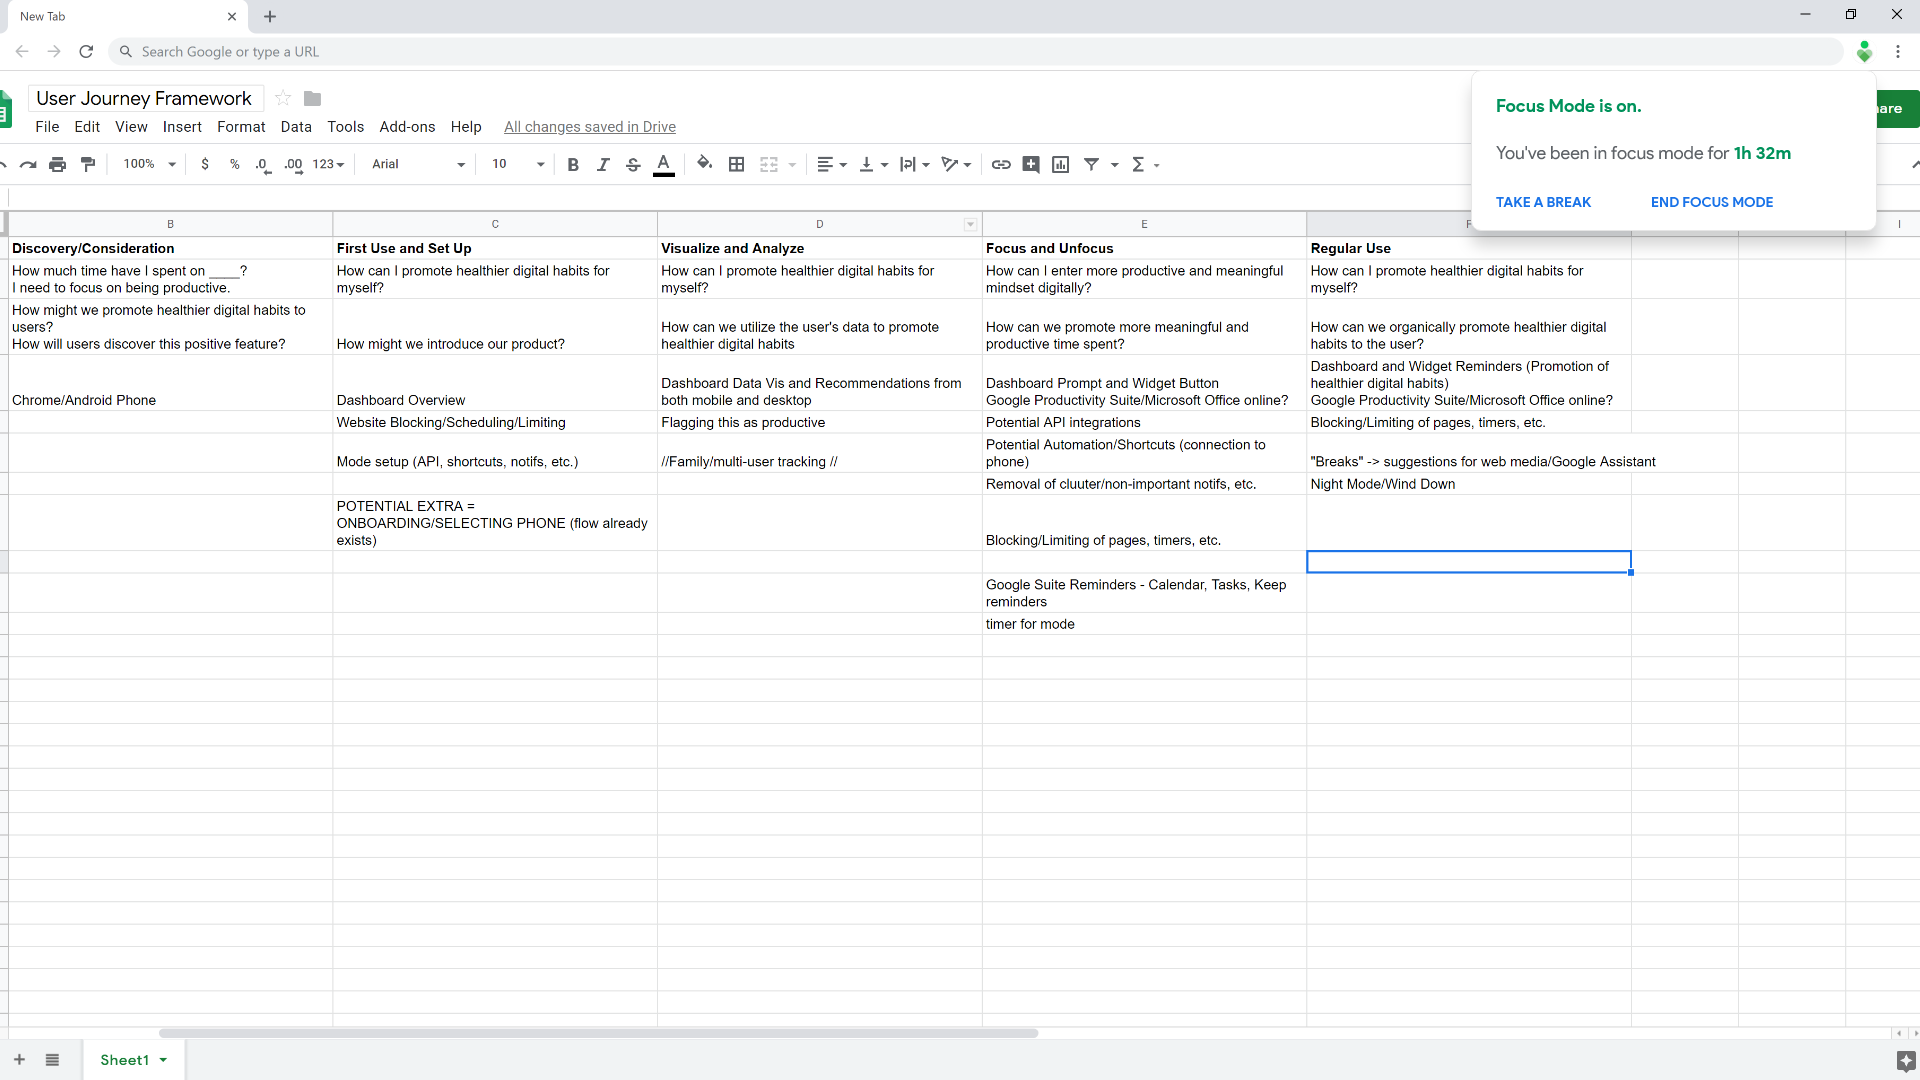The height and width of the screenshot is (1080, 1920).
Task: Open the fill color bucket tool
Action: [x=705, y=164]
